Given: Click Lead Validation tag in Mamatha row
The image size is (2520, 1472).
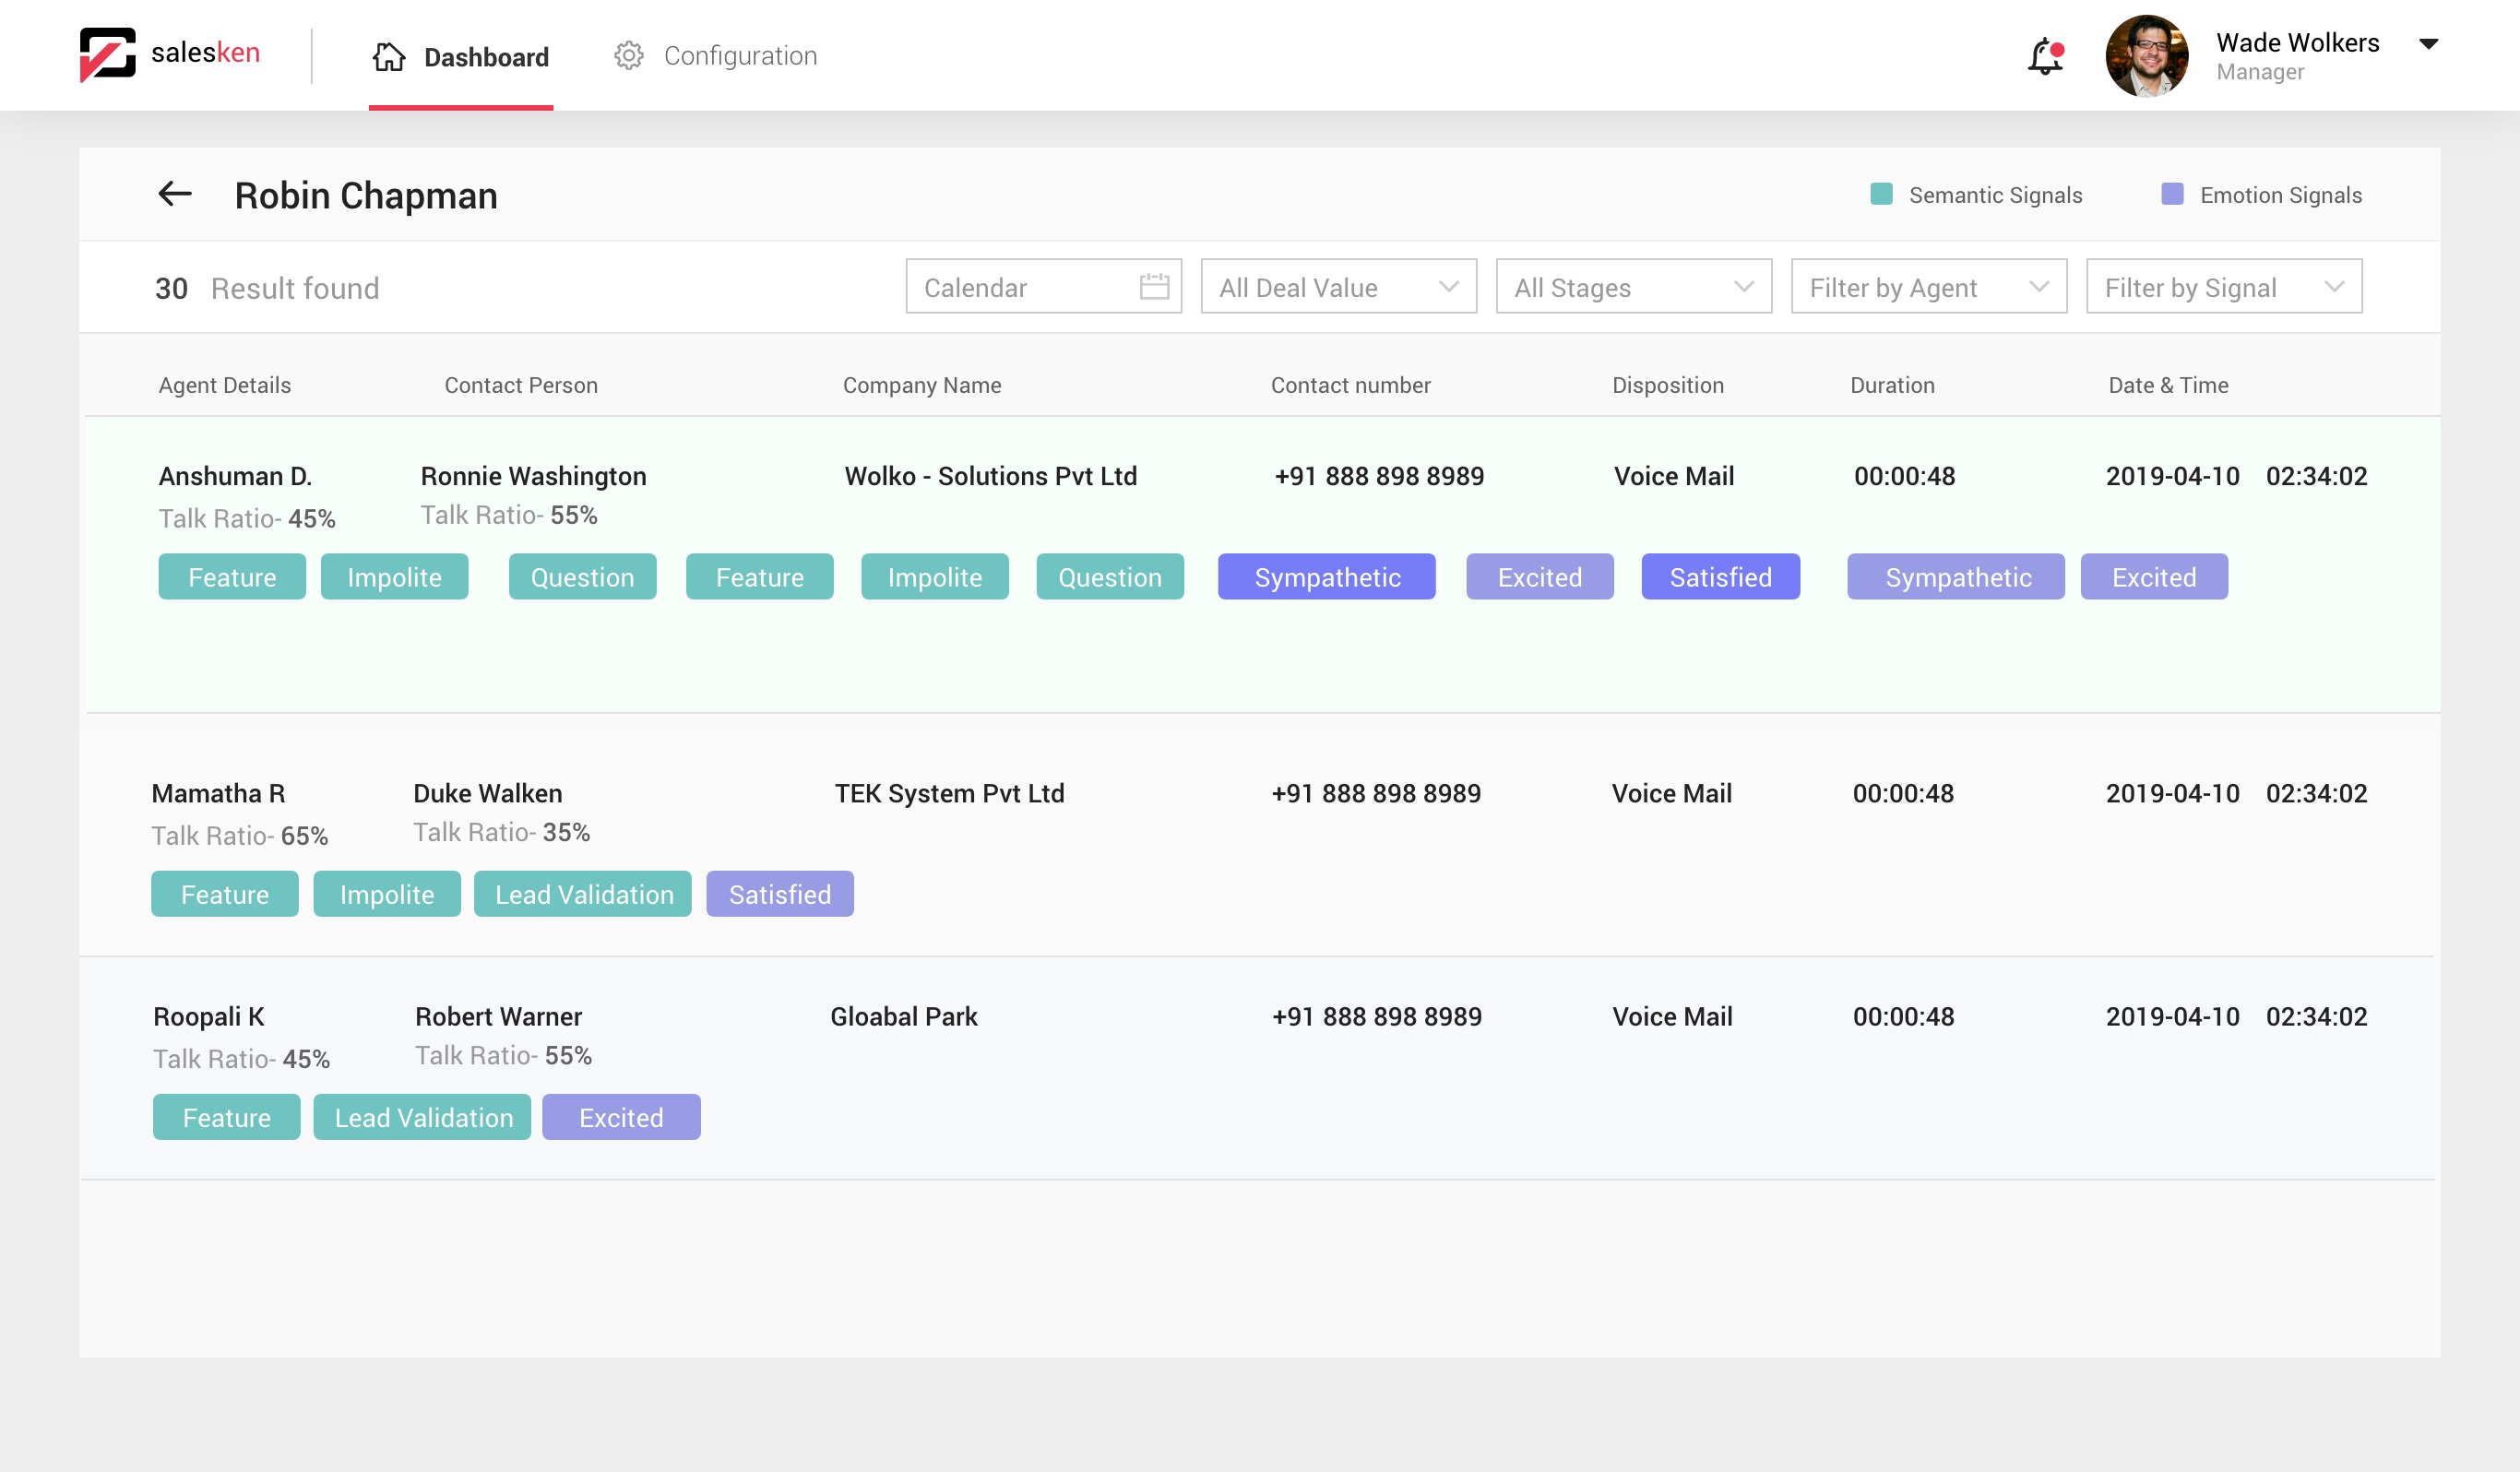Looking at the screenshot, I should [x=583, y=894].
